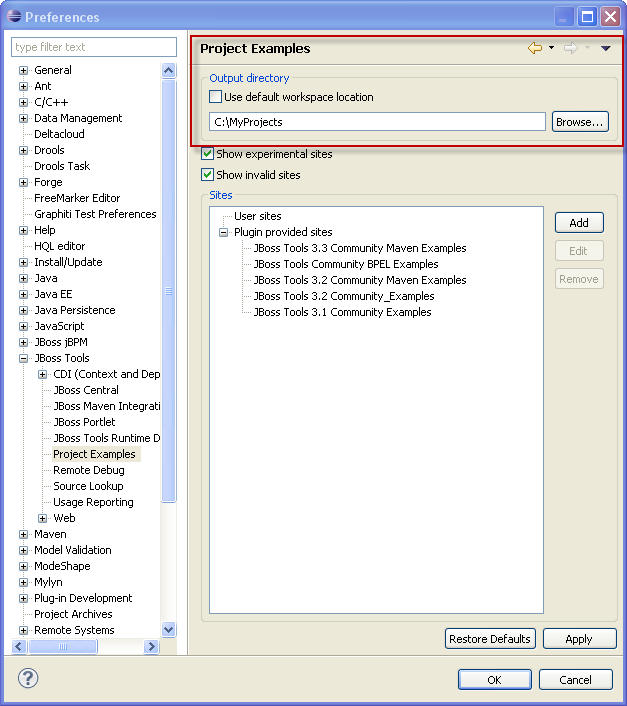The width and height of the screenshot is (627, 706).
Task: Click the Apply button
Action: coord(579,639)
